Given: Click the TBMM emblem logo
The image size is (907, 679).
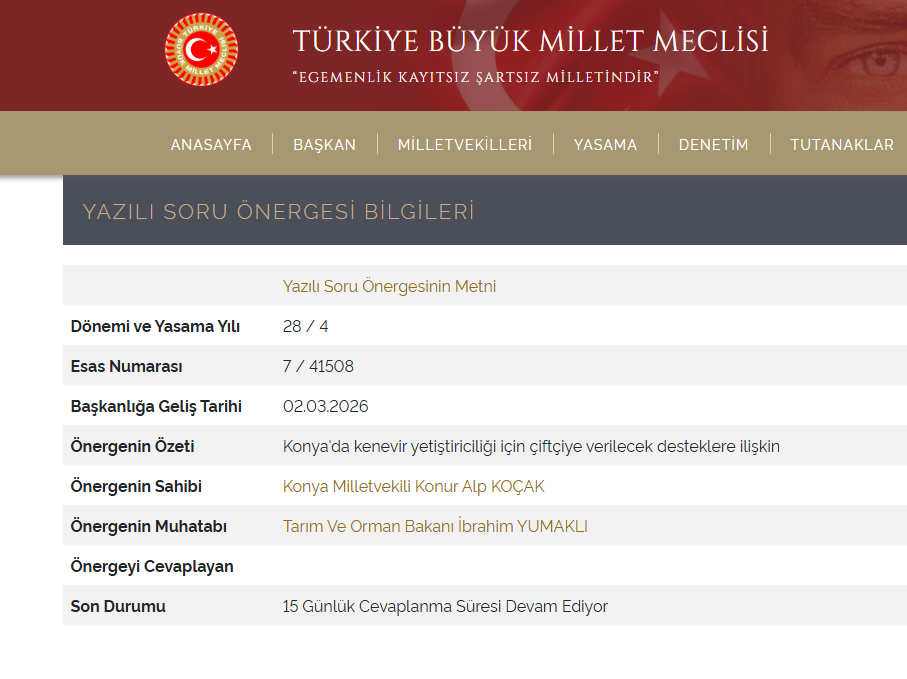Looking at the screenshot, I should pos(201,50).
